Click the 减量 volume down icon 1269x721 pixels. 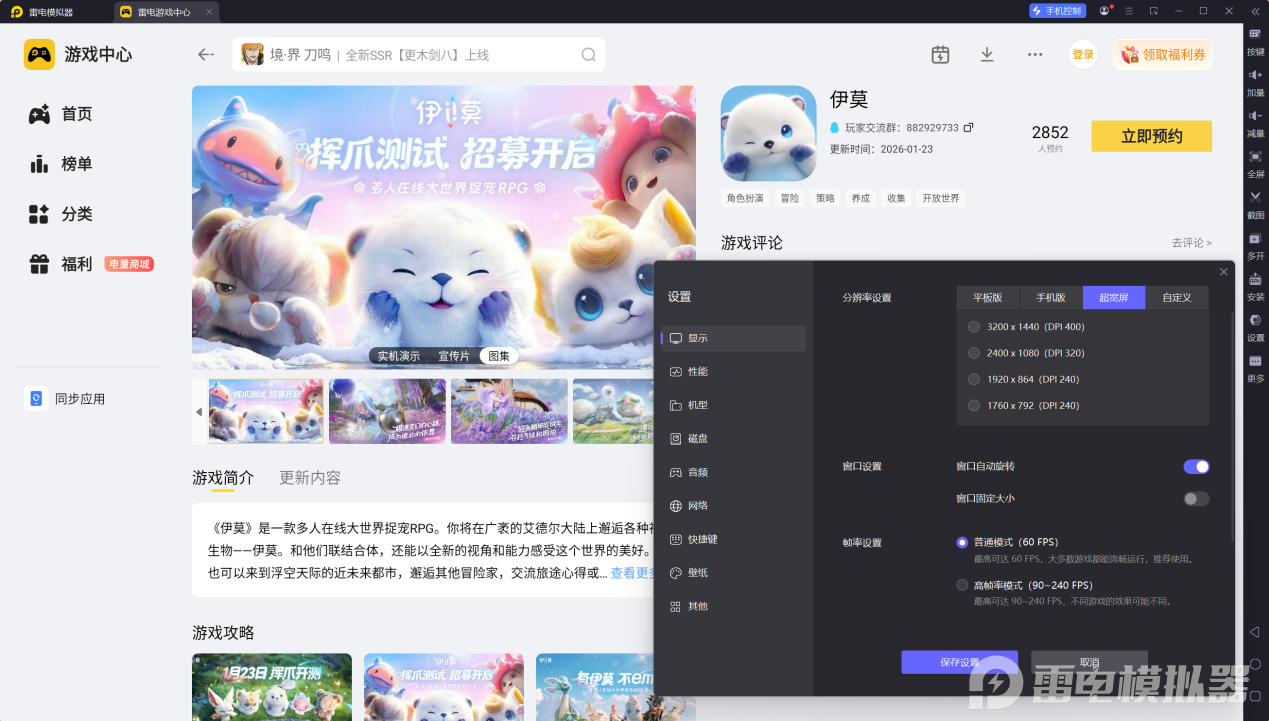1255,115
